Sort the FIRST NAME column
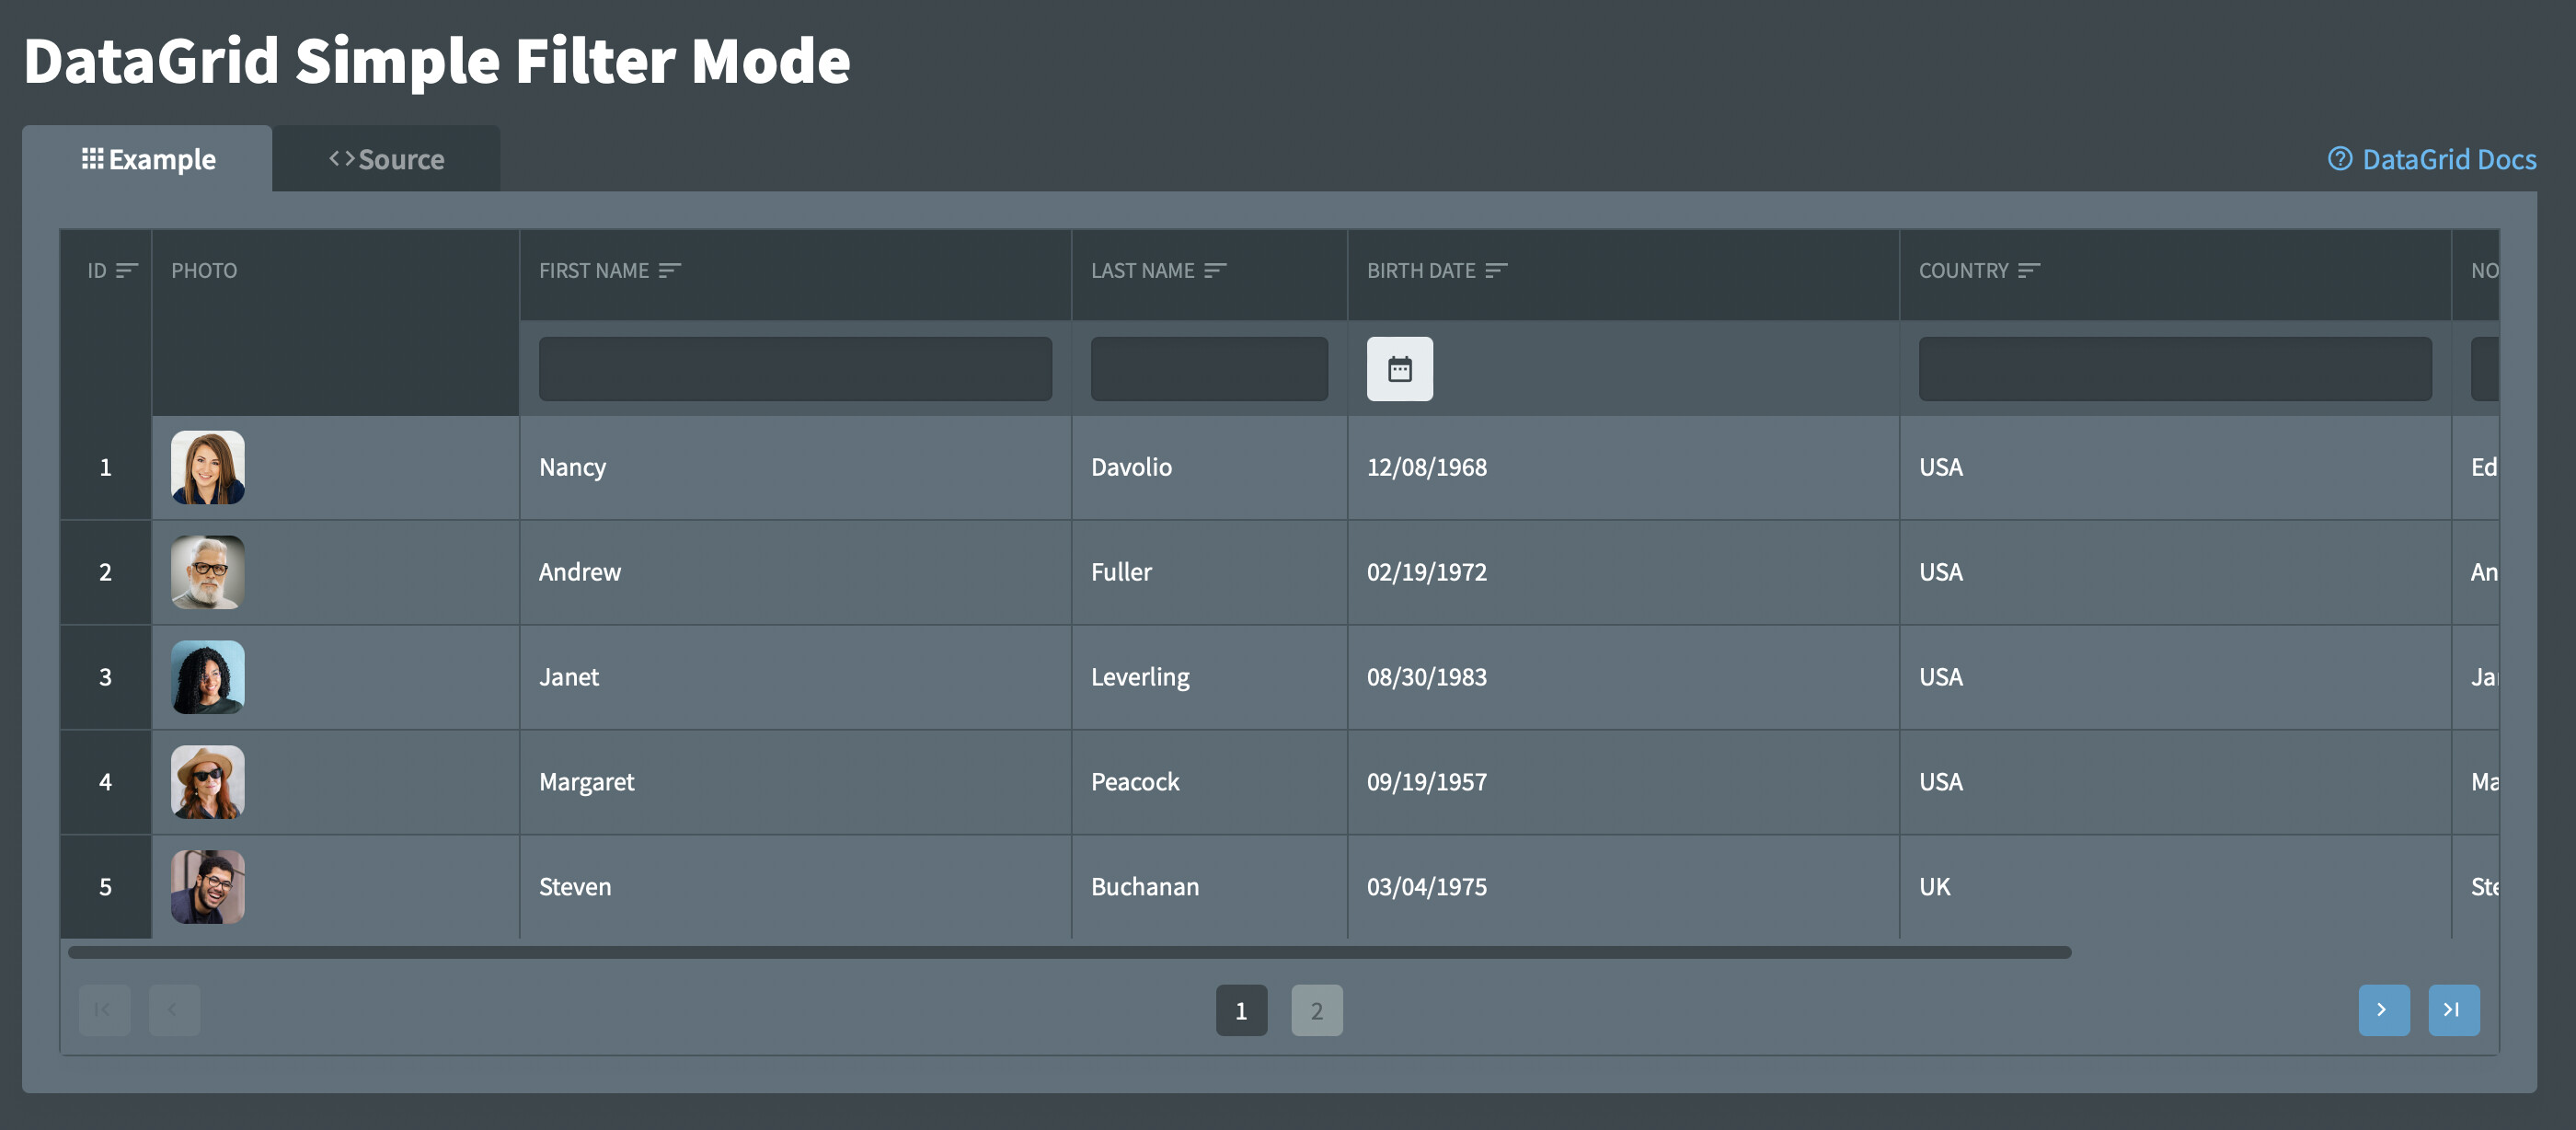 670,270
